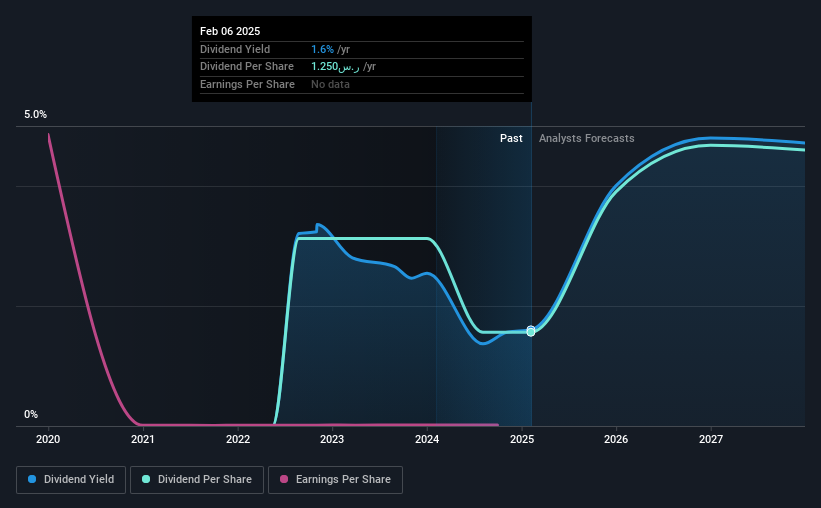Select the 2025 x-axis label
This screenshot has width=821, height=508.
point(522,439)
